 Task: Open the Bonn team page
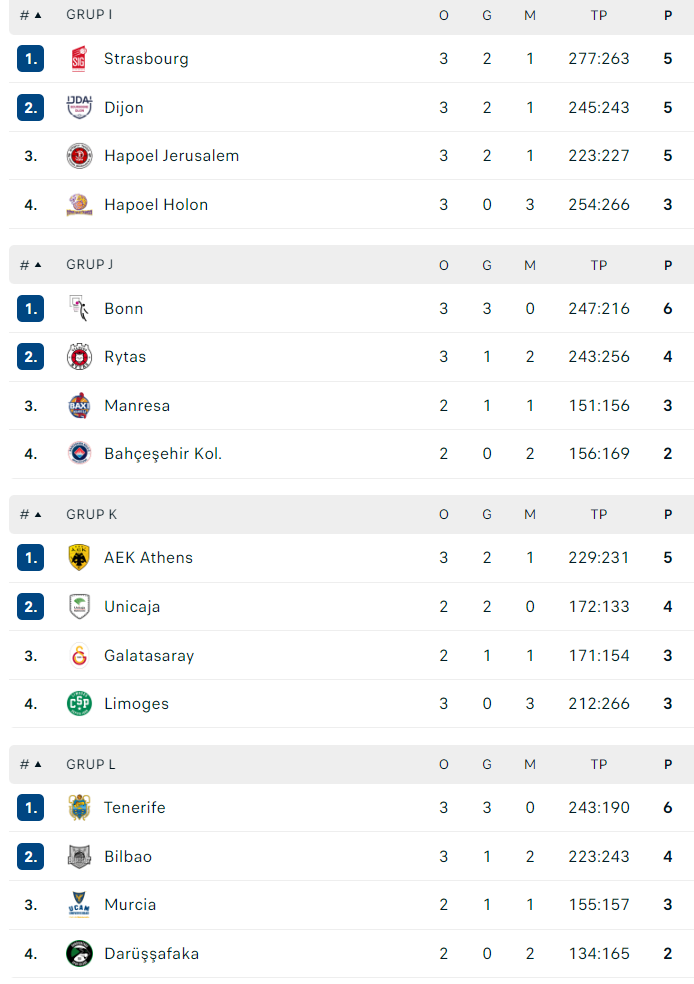pos(124,309)
